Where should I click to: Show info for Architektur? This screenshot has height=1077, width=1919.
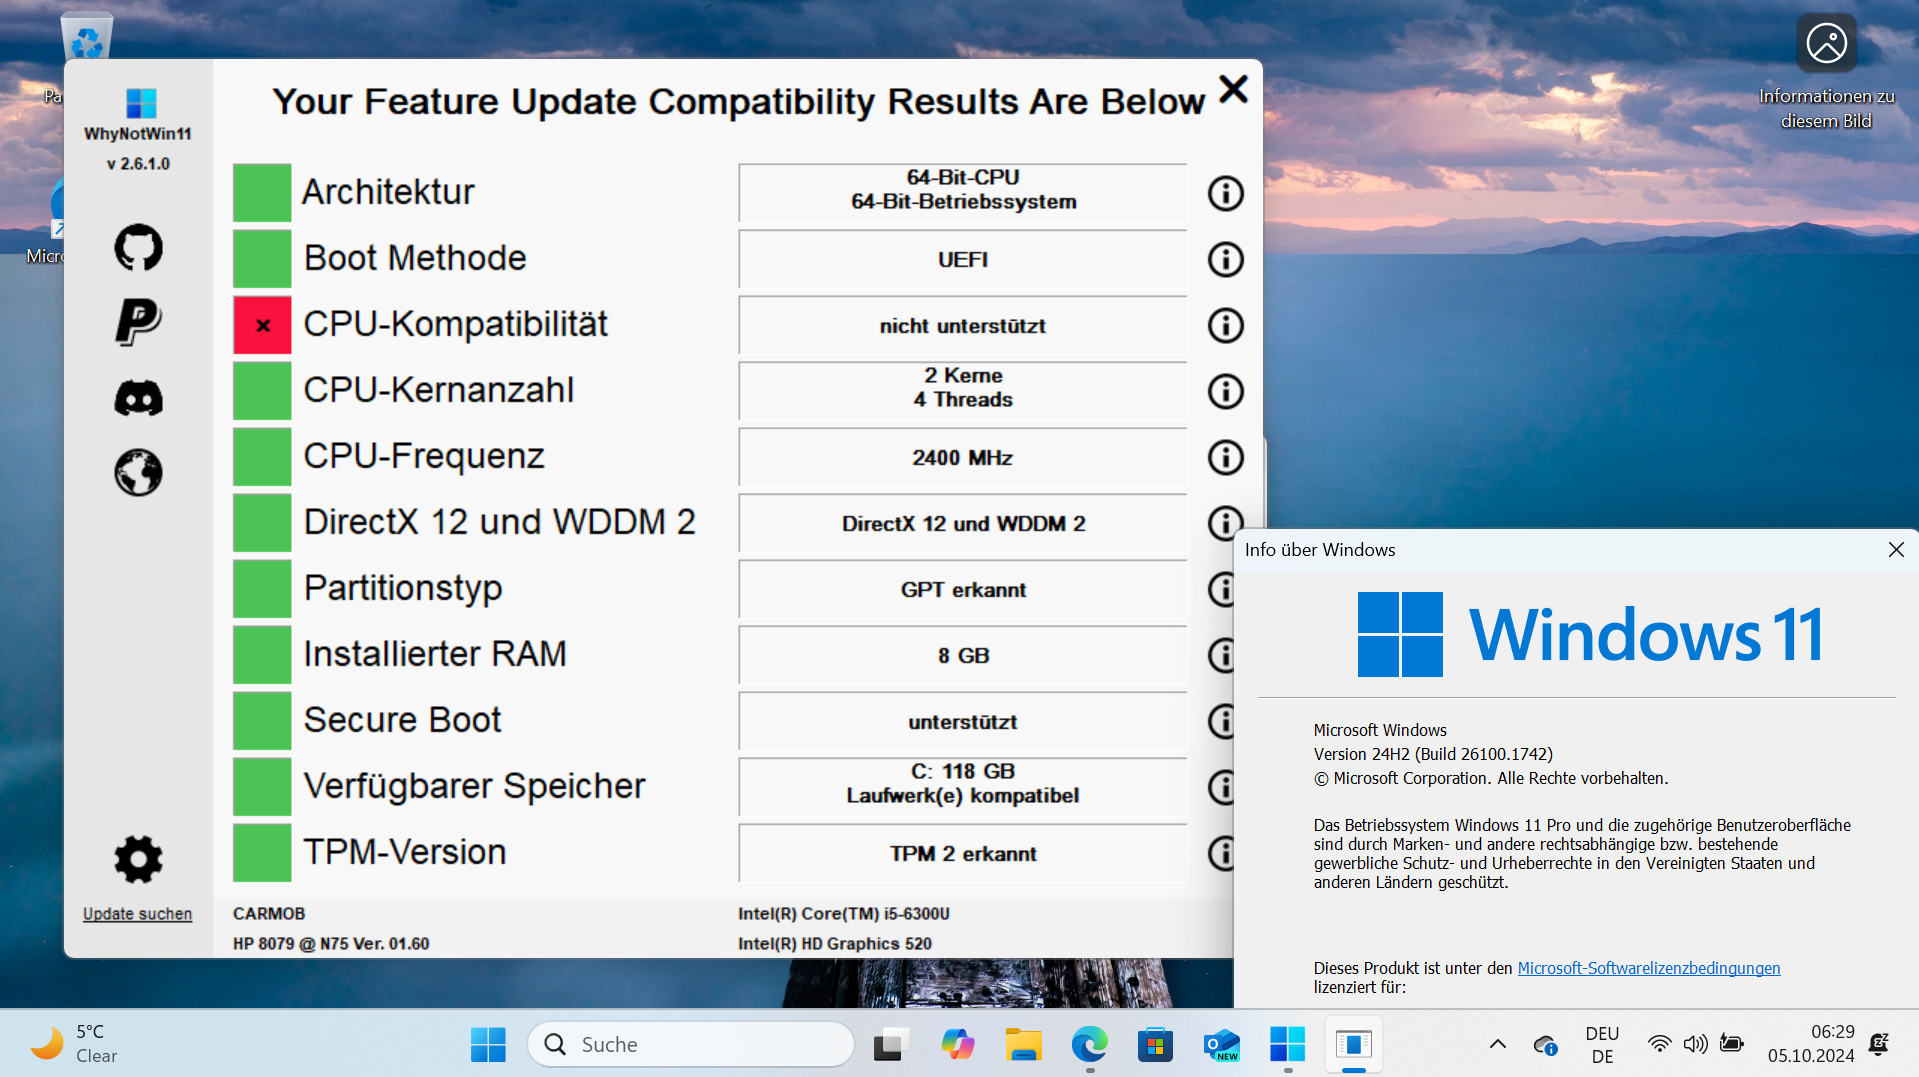pyautogui.click(x=1225, y=193)
